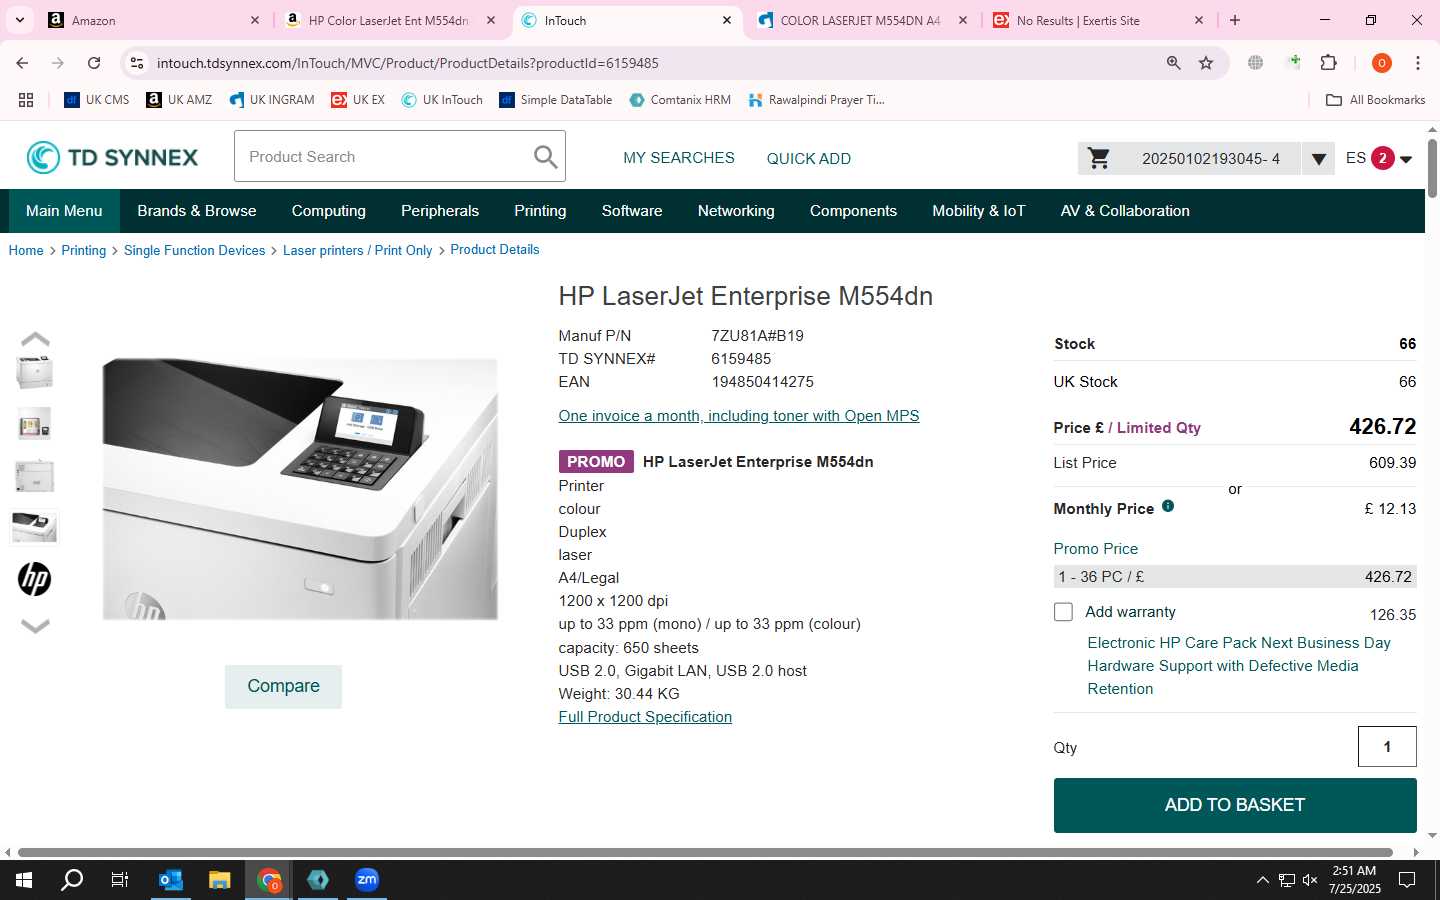1440x900 pixels.
Task: Click the Qty input field
Action: (1387, 747)
